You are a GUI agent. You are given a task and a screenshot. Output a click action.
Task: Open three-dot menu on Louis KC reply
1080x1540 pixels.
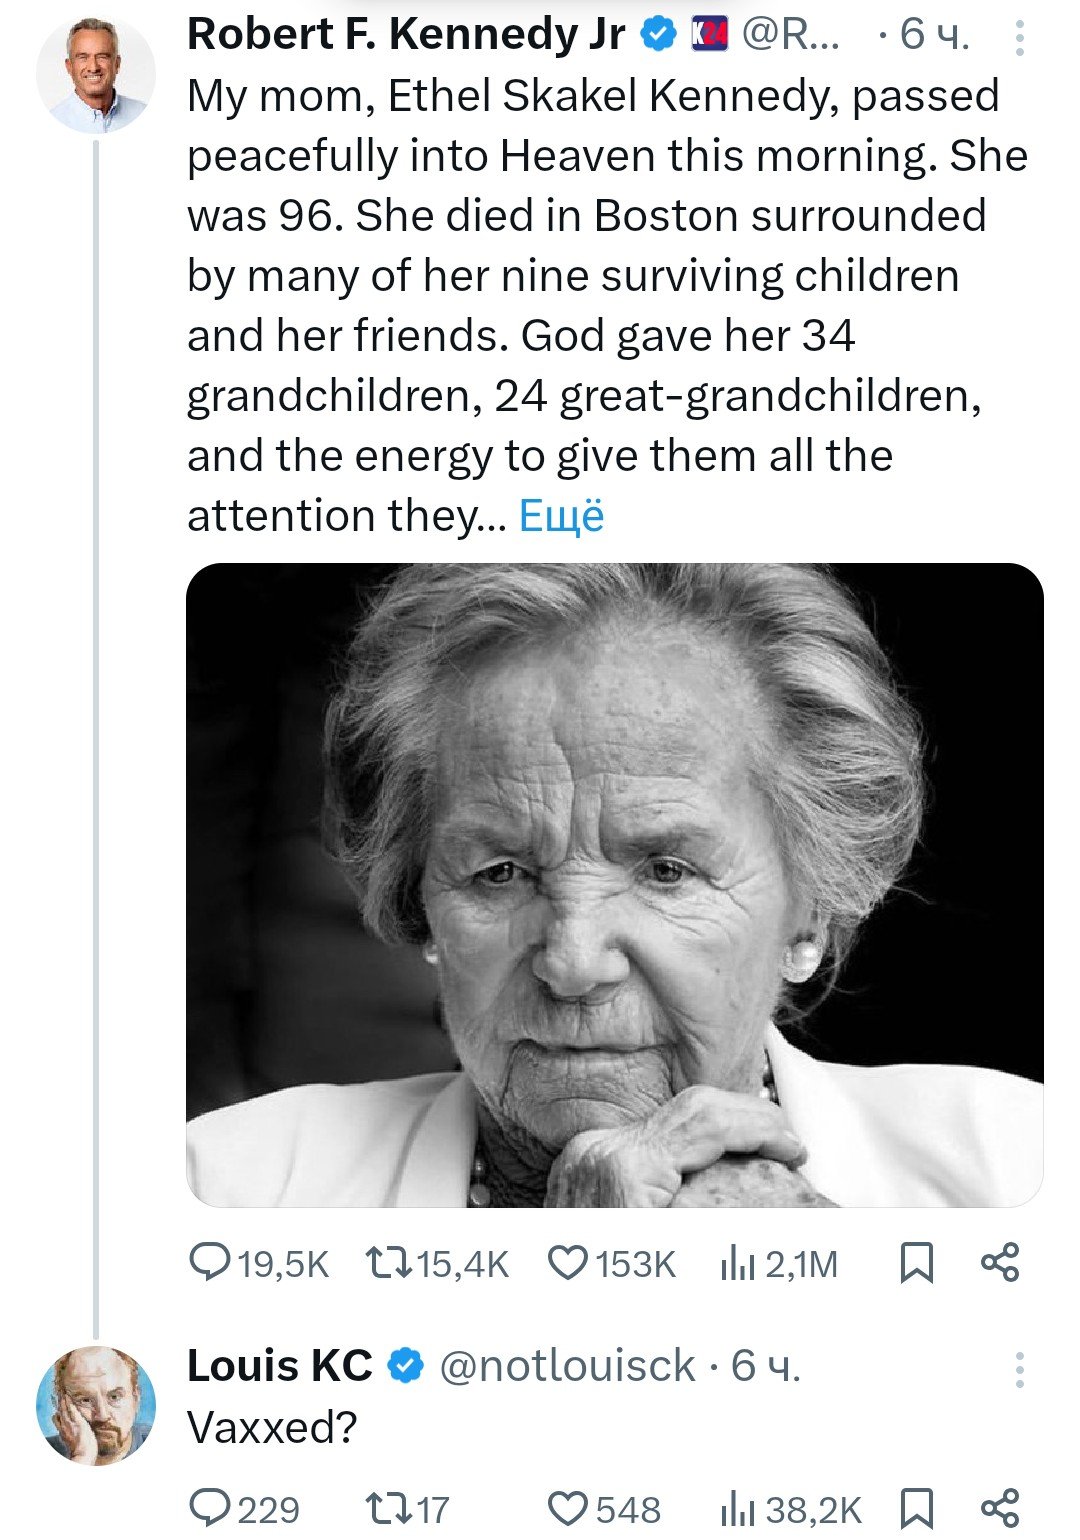pyautogui.click(x=1019, y=1370)
